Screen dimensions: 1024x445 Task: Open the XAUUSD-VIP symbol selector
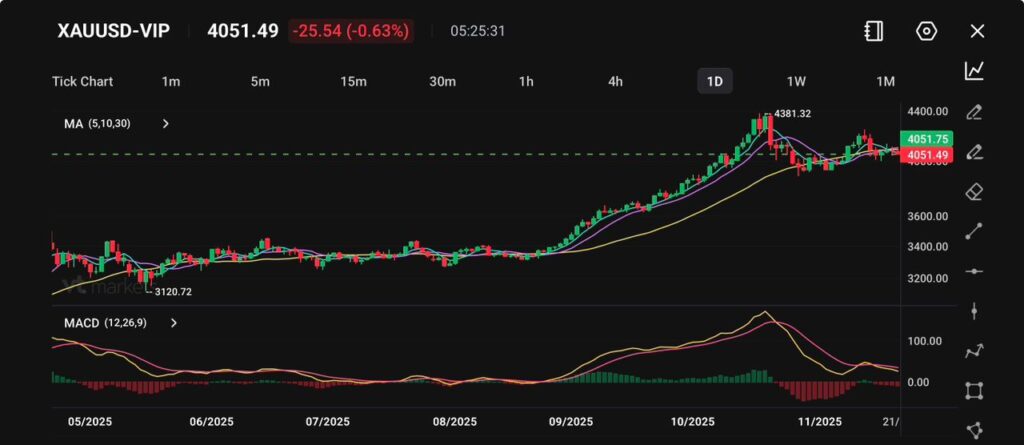(x=113, y=31)
